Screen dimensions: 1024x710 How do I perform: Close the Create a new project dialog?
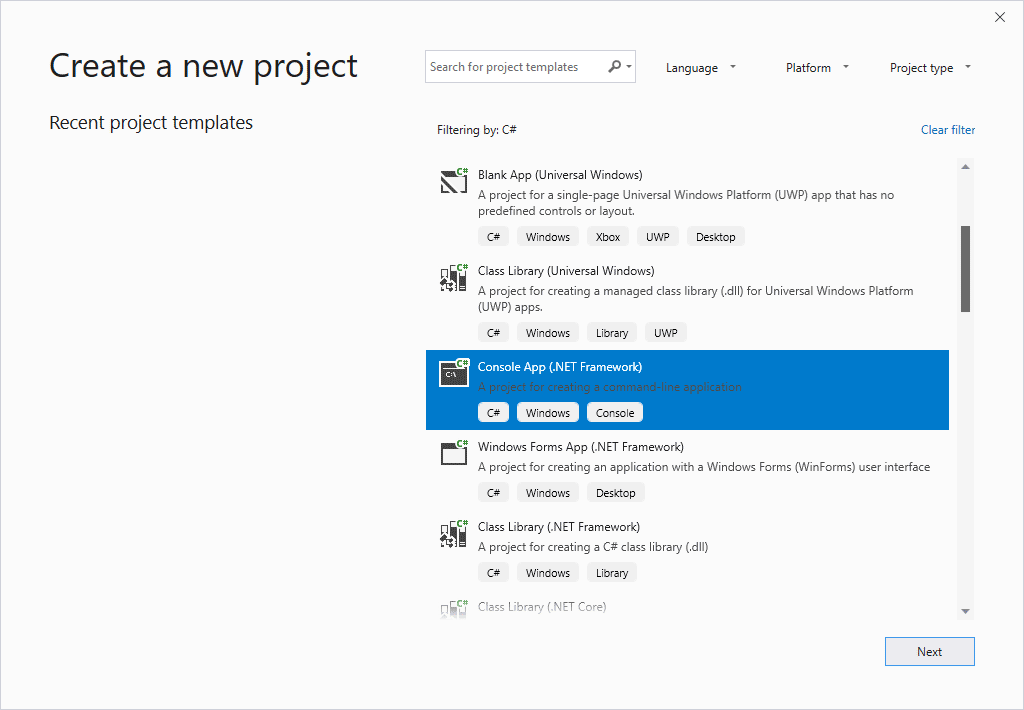pyautogui.click(x=999, y=17)
